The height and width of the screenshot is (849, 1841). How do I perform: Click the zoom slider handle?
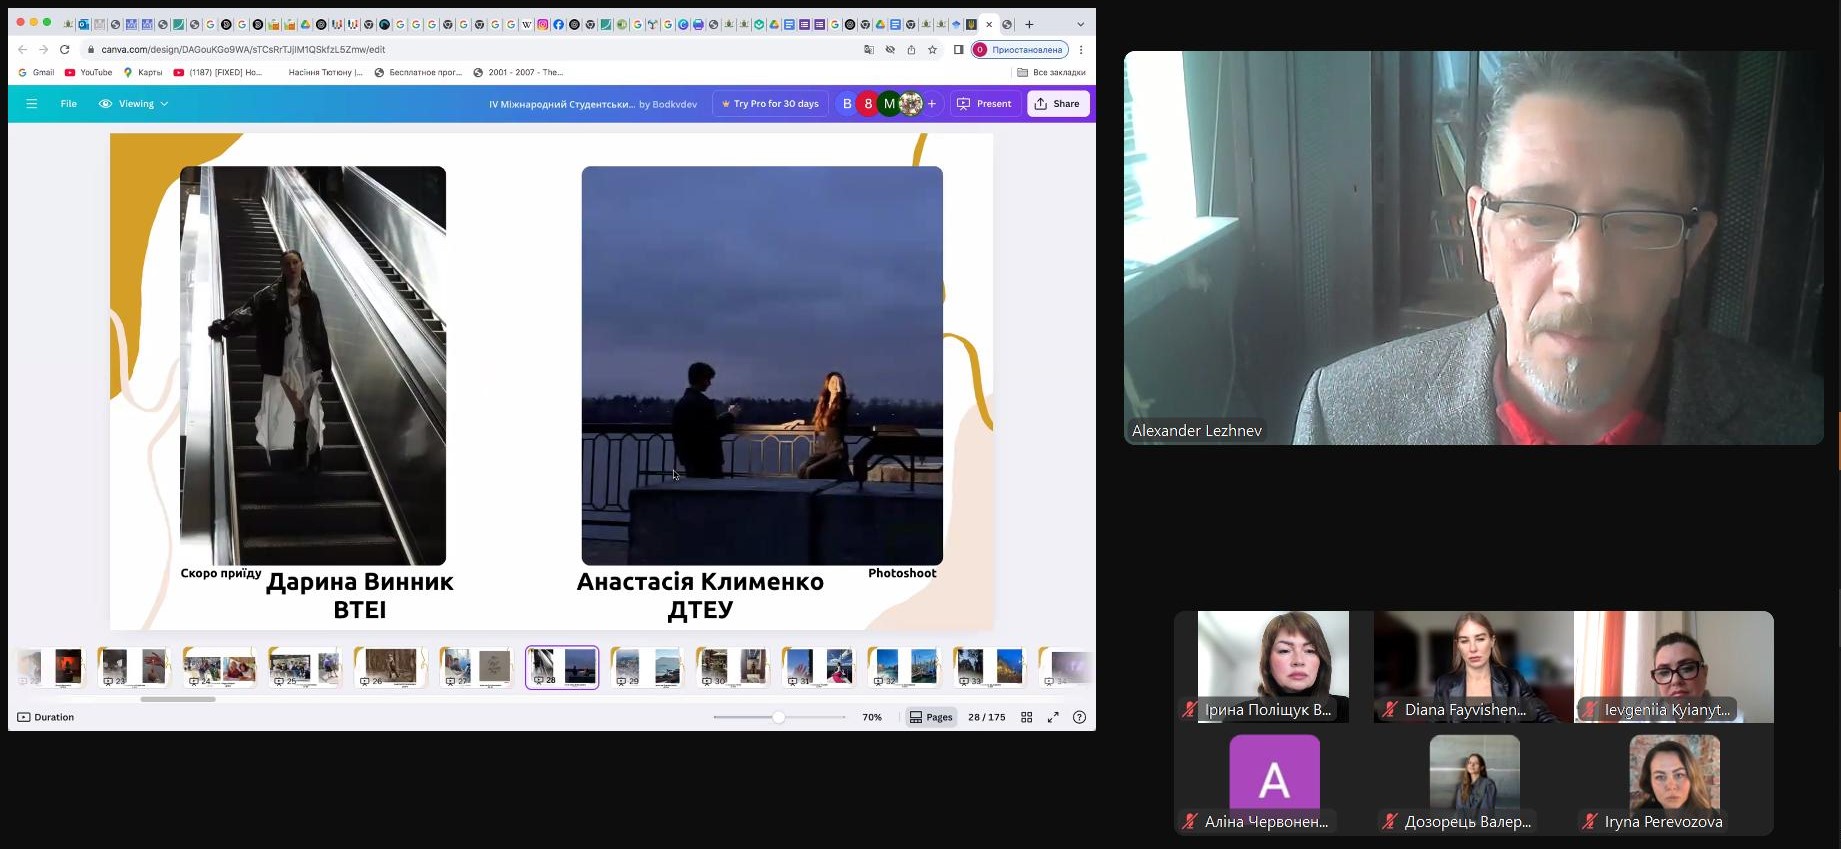pos(778,717)
